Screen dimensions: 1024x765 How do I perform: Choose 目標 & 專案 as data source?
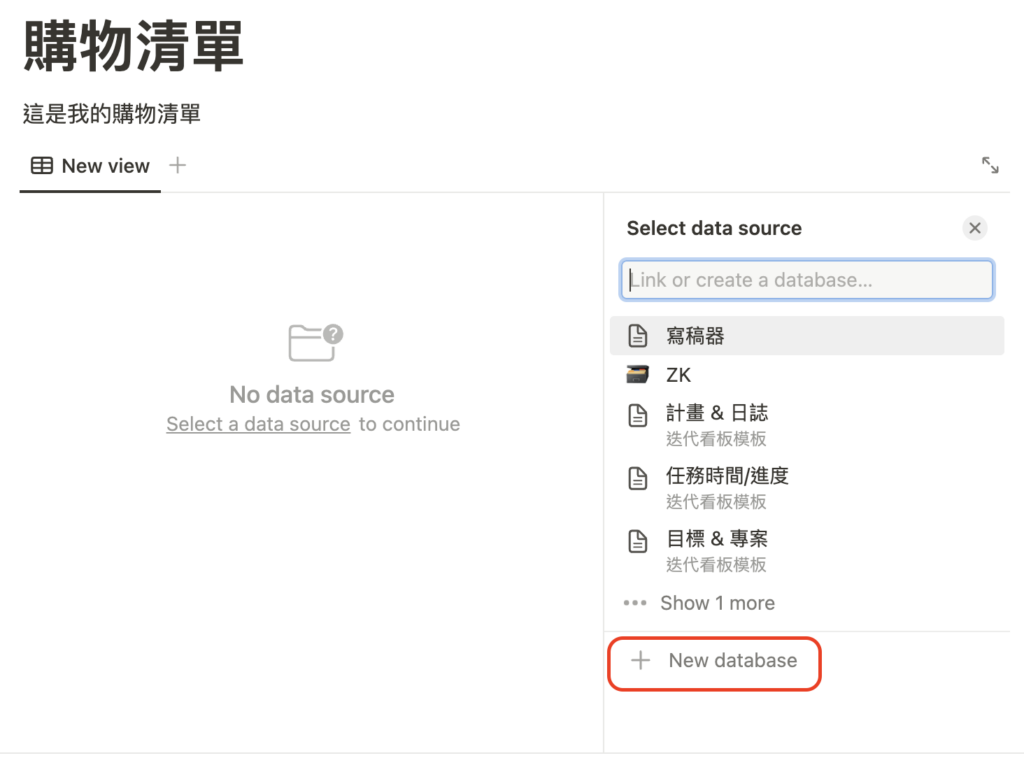click(719, 541)
